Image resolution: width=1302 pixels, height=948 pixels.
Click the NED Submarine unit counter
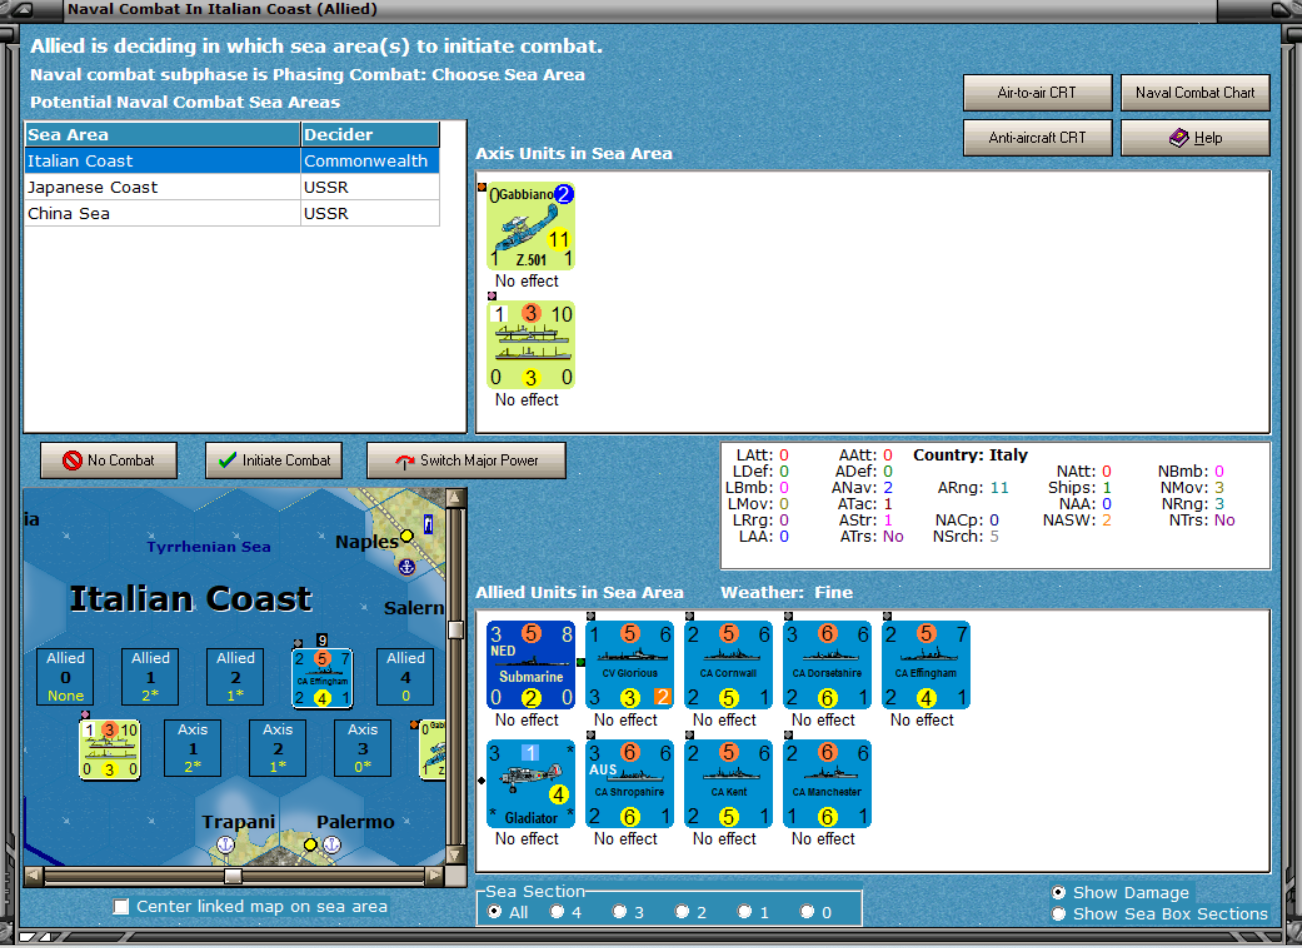point(531,665)
